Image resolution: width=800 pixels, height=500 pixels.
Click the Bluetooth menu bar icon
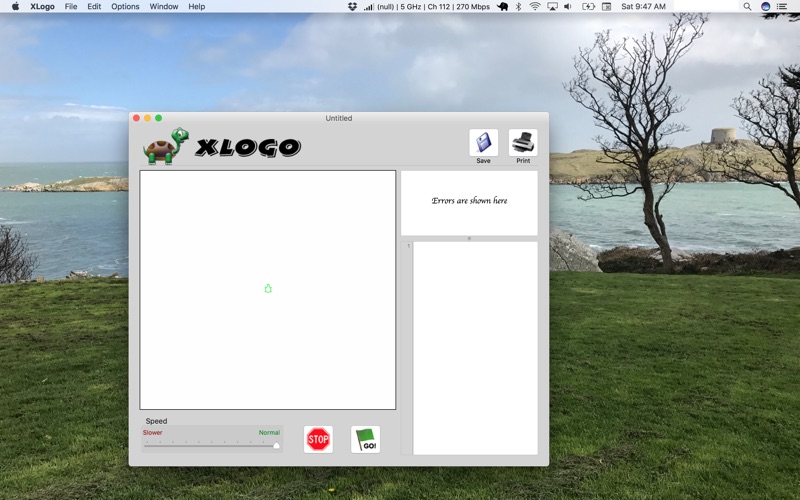click(518, 7)
